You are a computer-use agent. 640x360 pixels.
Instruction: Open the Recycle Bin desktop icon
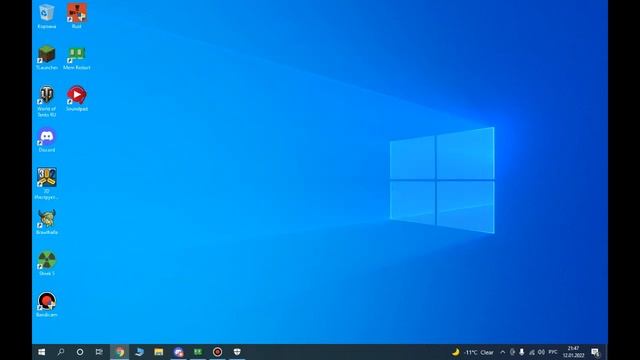(x=47, y=16)
